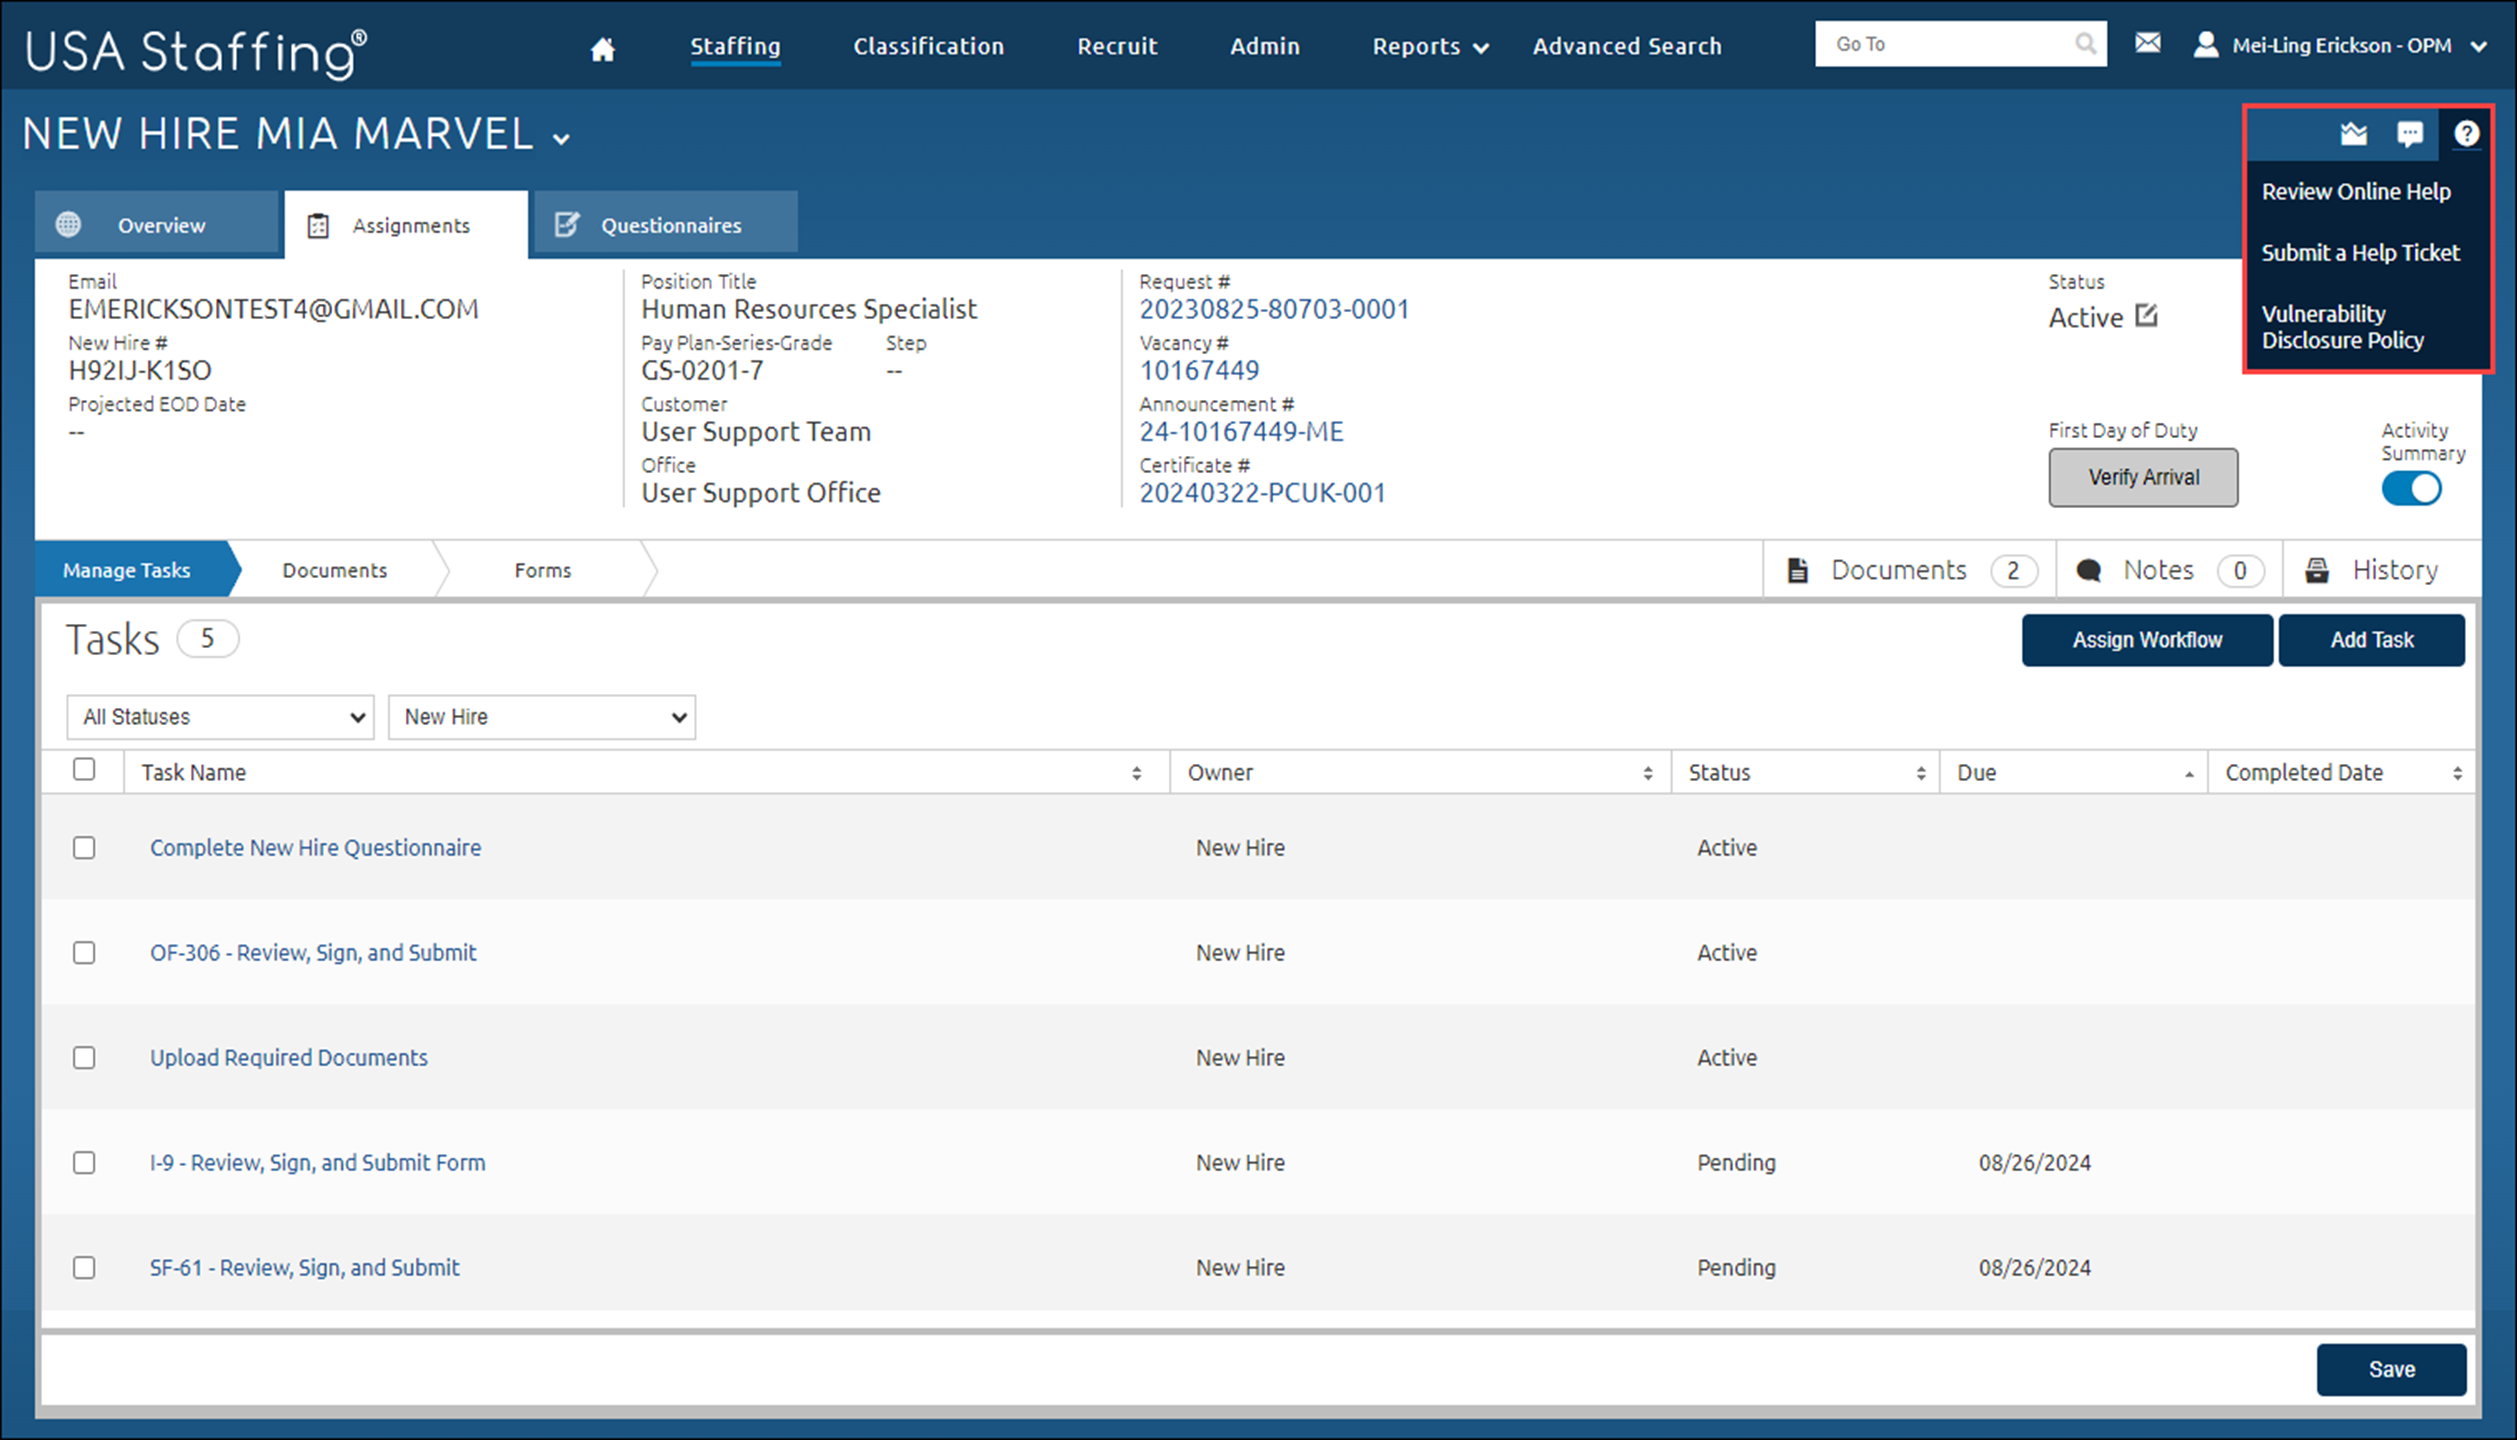This screenshot has height=1440, width=2517.
Task: Open OF-306 Review, Sign, and Submit task
Action: point(313,953)
